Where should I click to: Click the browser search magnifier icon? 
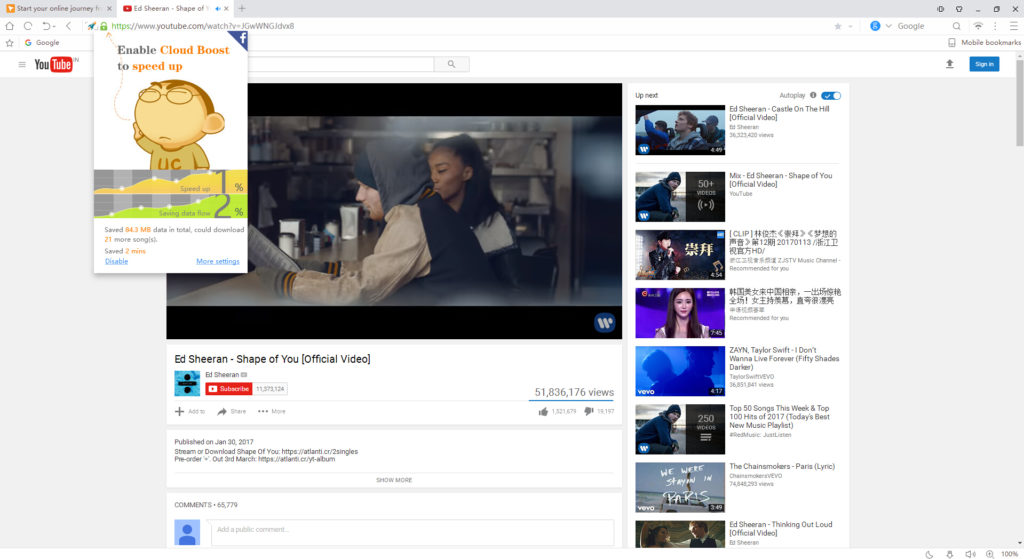coord(956,26)
